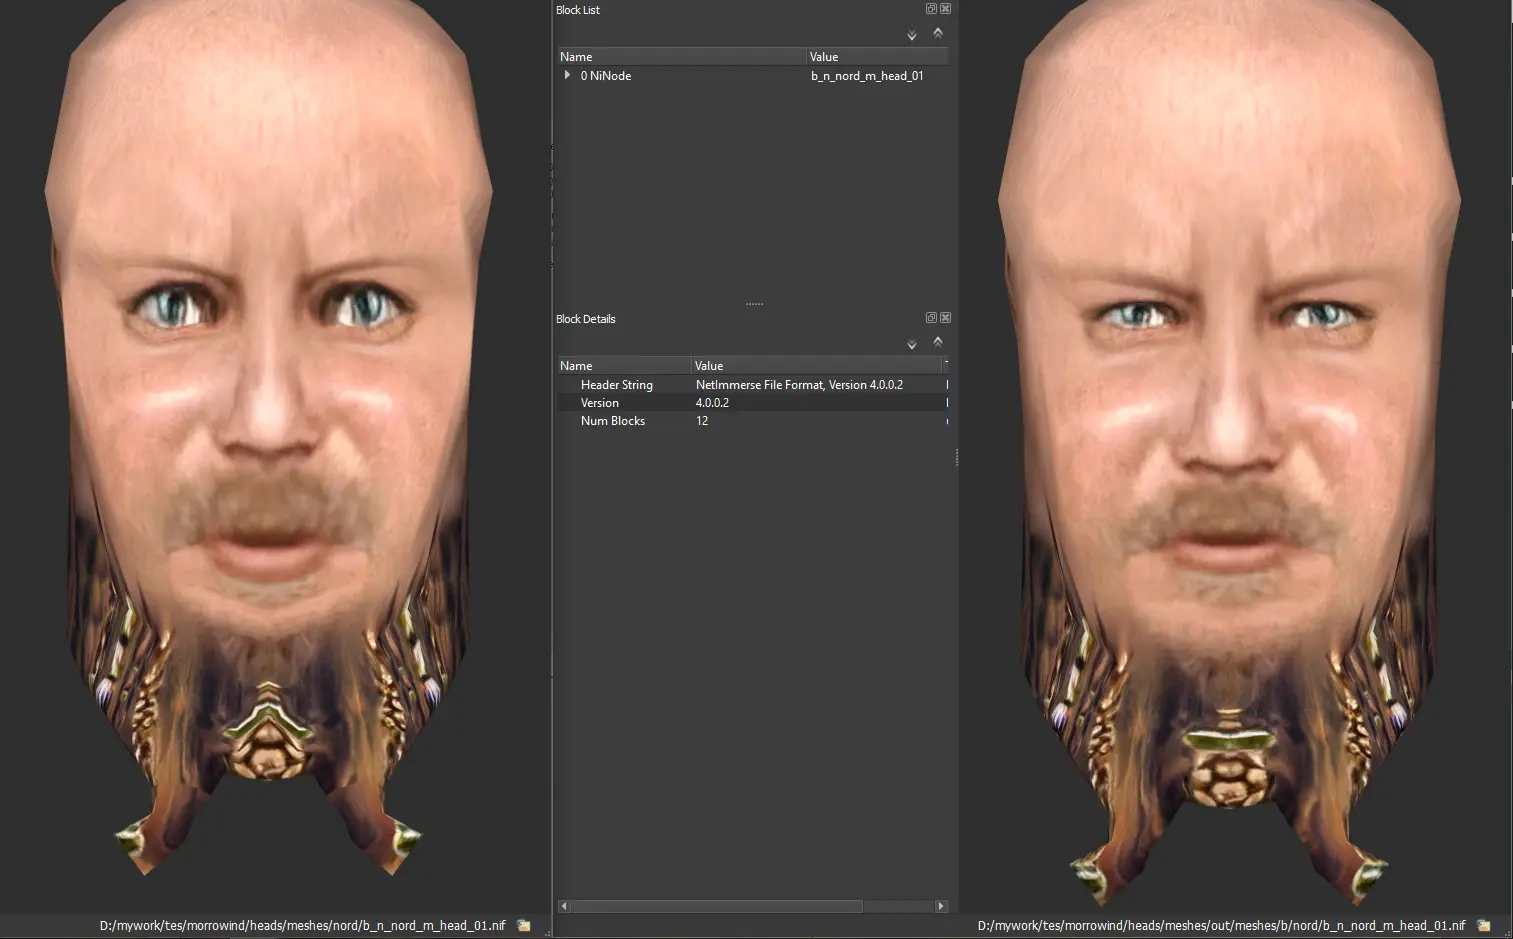The image size is (1513, 939).
Task: Click the 4.0.0.2 version value
Action: [x=712, y=403]
